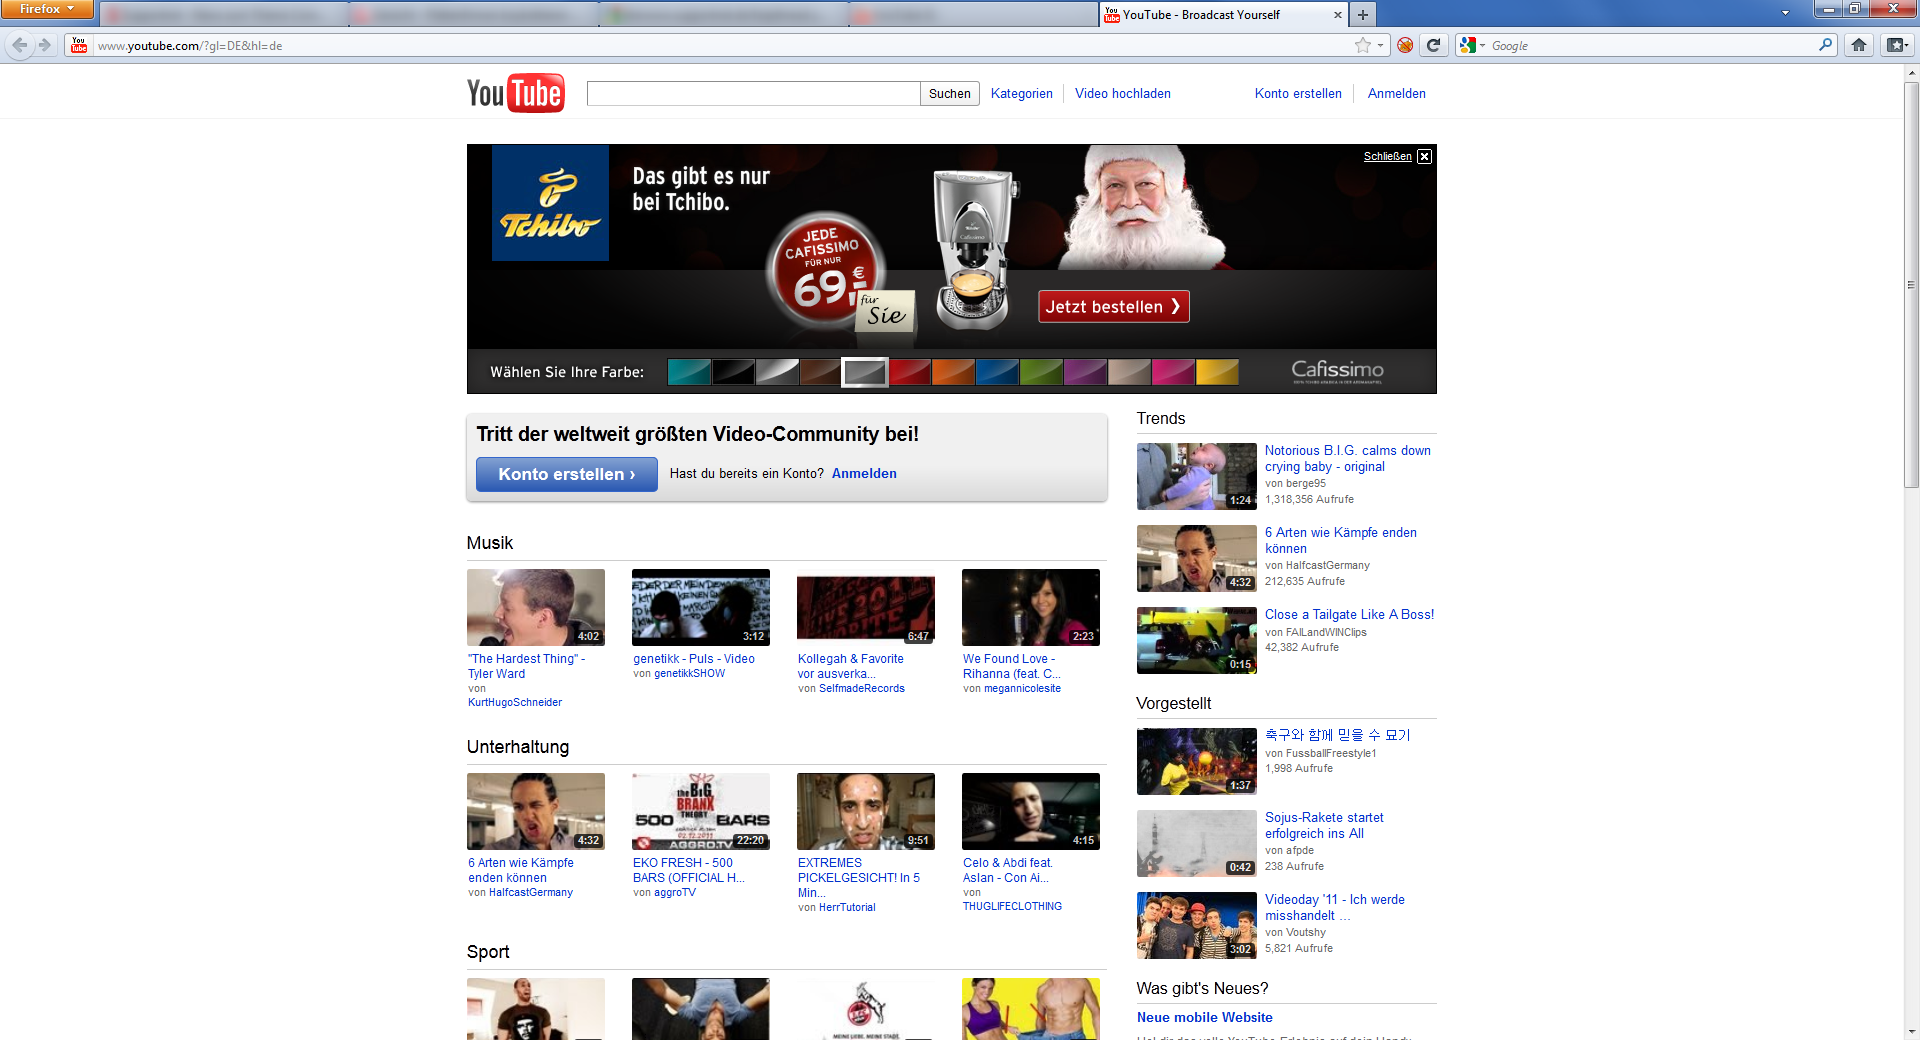Open 6 Arten wie Kämpfe Trends thumbnail
This screenshot has width=1920, height=1040.
[x=1196, y=558]
